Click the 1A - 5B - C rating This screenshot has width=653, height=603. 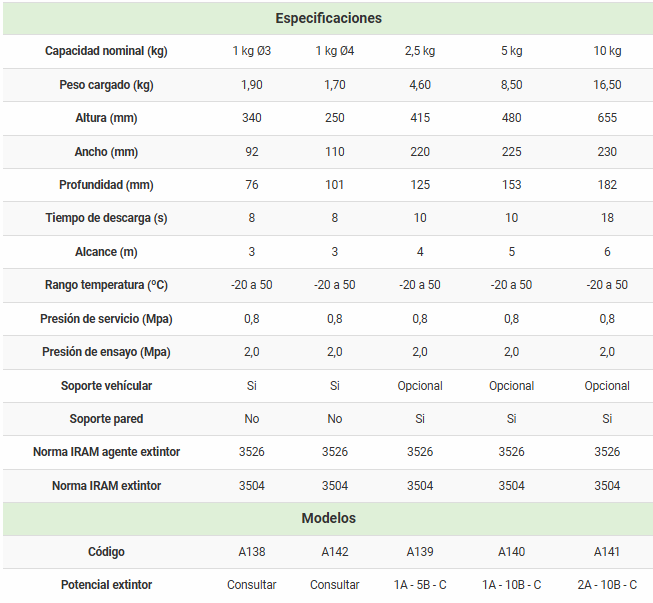(x=420, y=585)
